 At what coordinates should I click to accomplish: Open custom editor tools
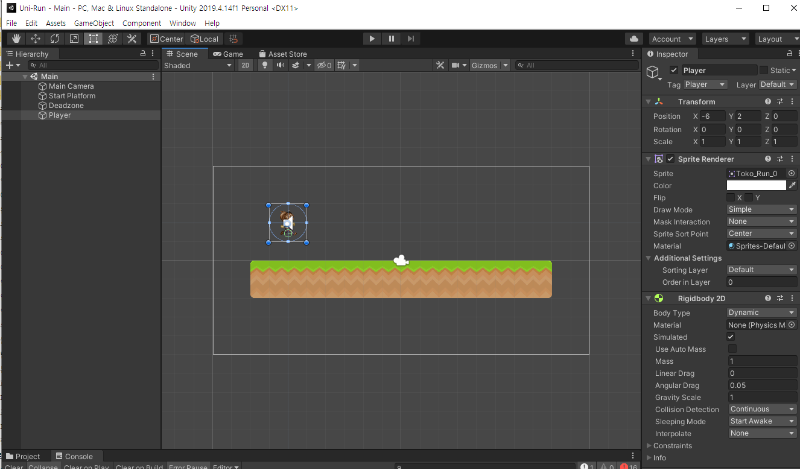pos(132,39)
